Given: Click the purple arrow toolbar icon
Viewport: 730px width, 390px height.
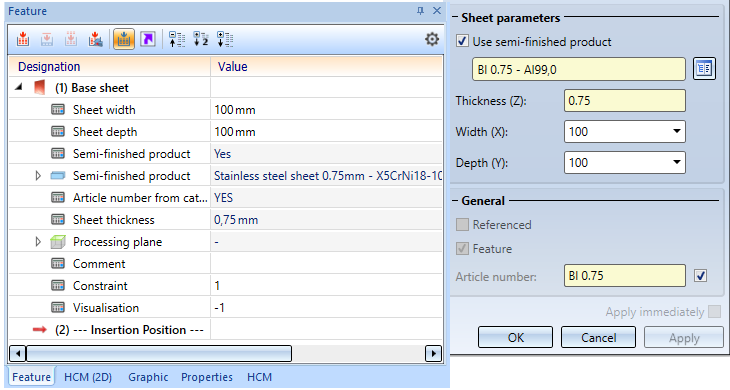Looking at the screenshot, I should [148, 40].
